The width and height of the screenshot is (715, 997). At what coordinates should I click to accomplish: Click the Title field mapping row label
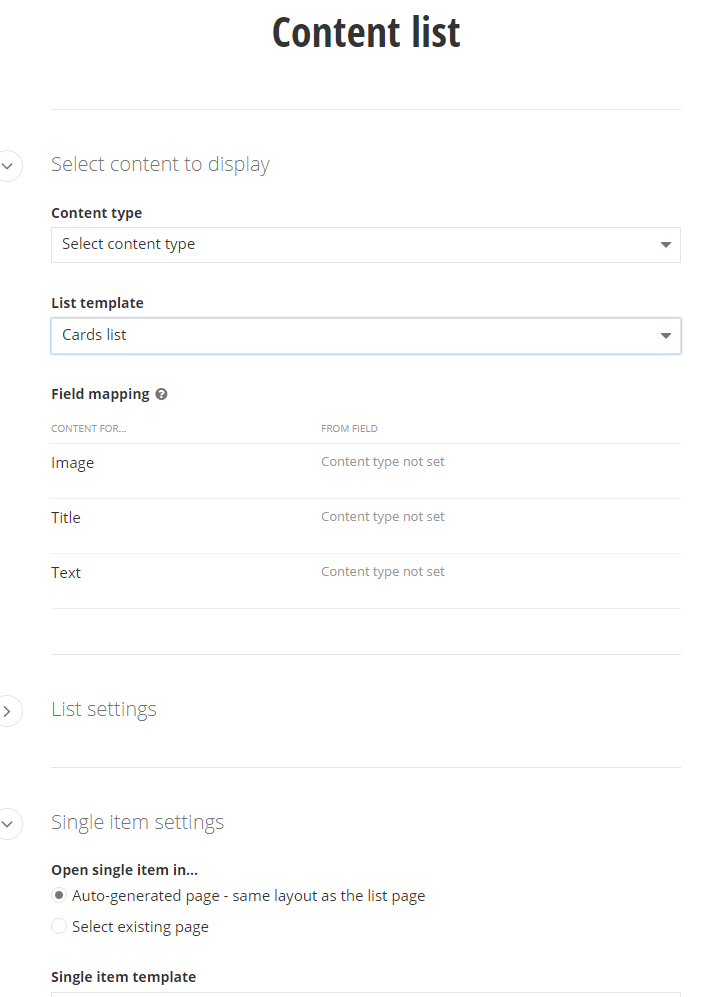click(66, 518)
